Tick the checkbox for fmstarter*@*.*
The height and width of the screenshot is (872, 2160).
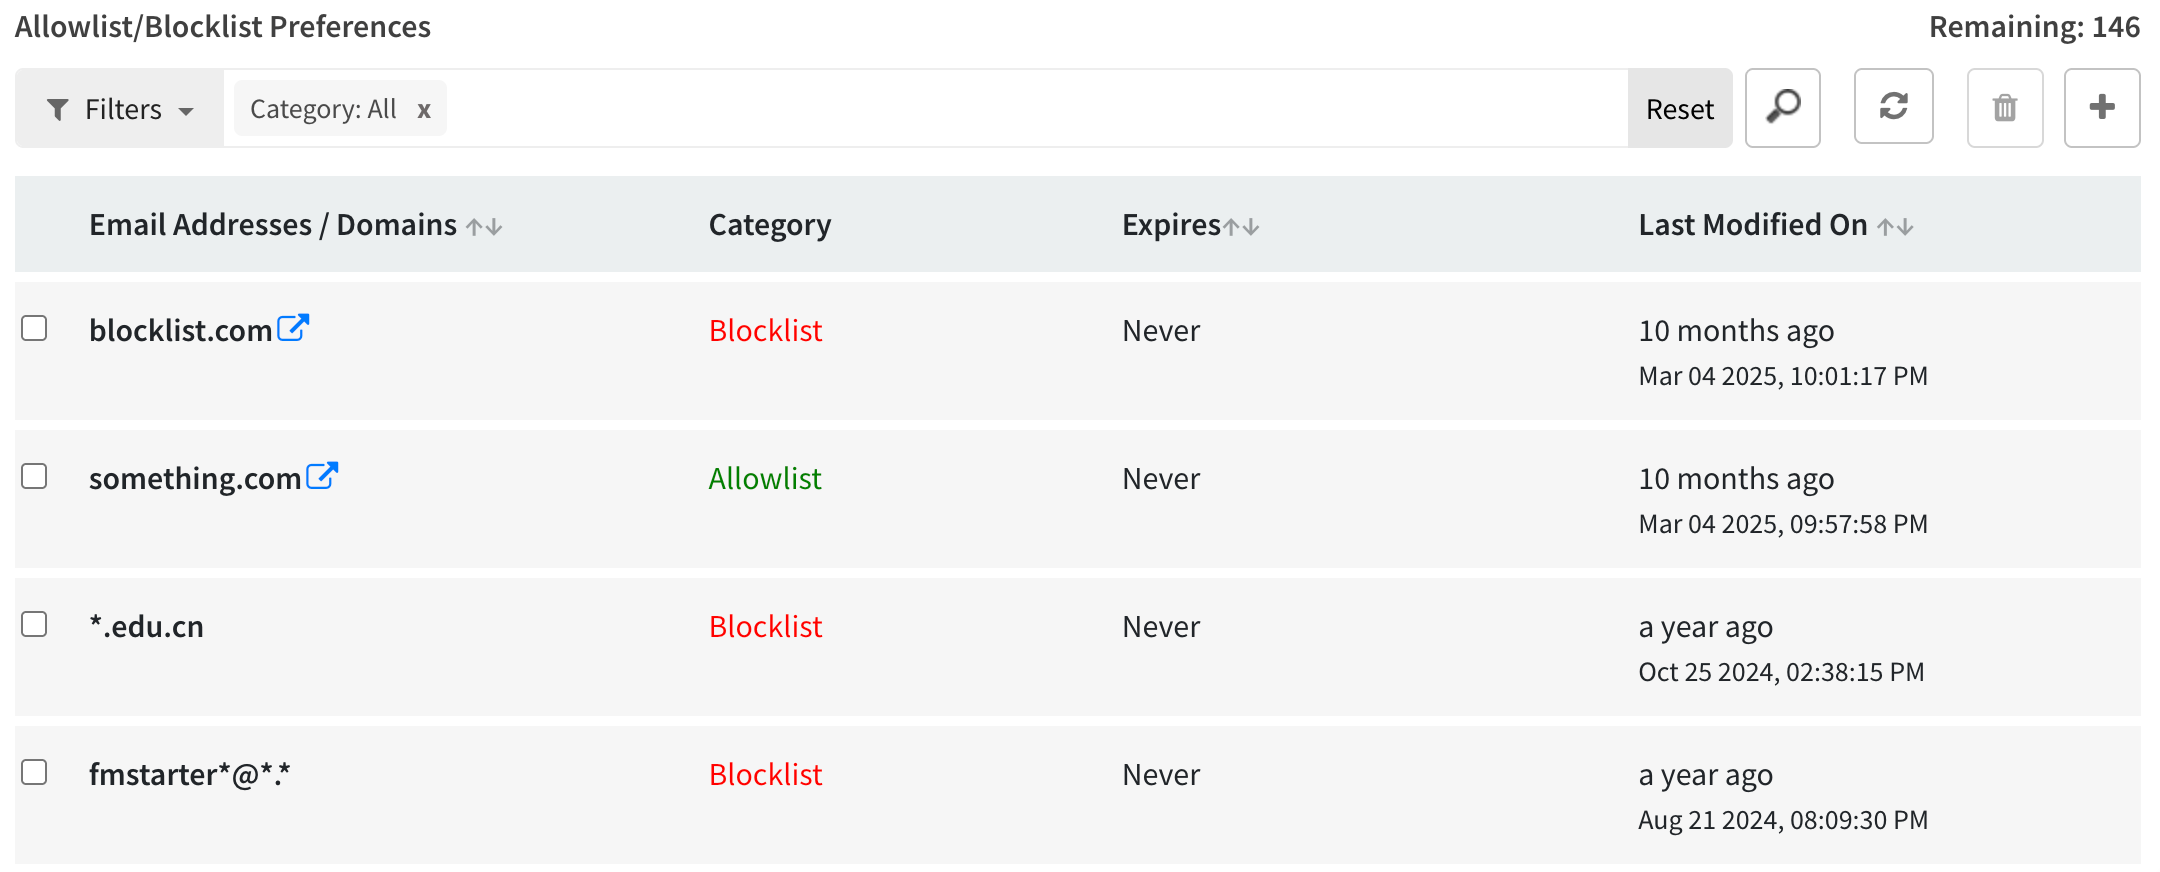[35, 771]
